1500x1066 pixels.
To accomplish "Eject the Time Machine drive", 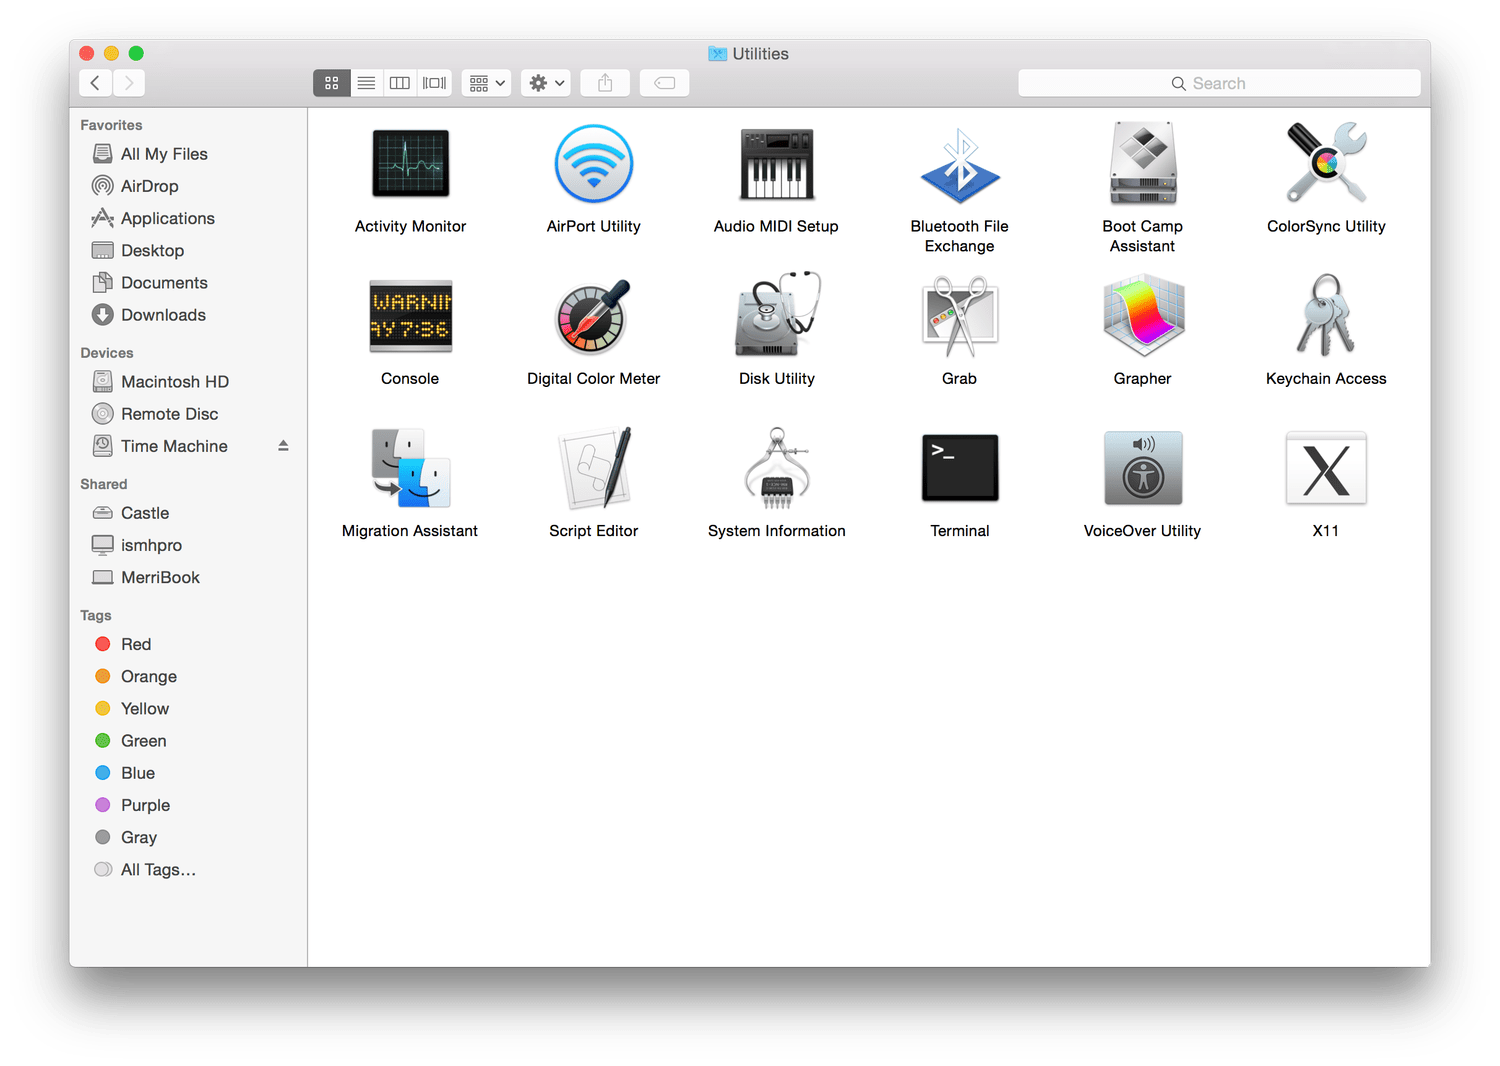I will click(x=283, y=446).
